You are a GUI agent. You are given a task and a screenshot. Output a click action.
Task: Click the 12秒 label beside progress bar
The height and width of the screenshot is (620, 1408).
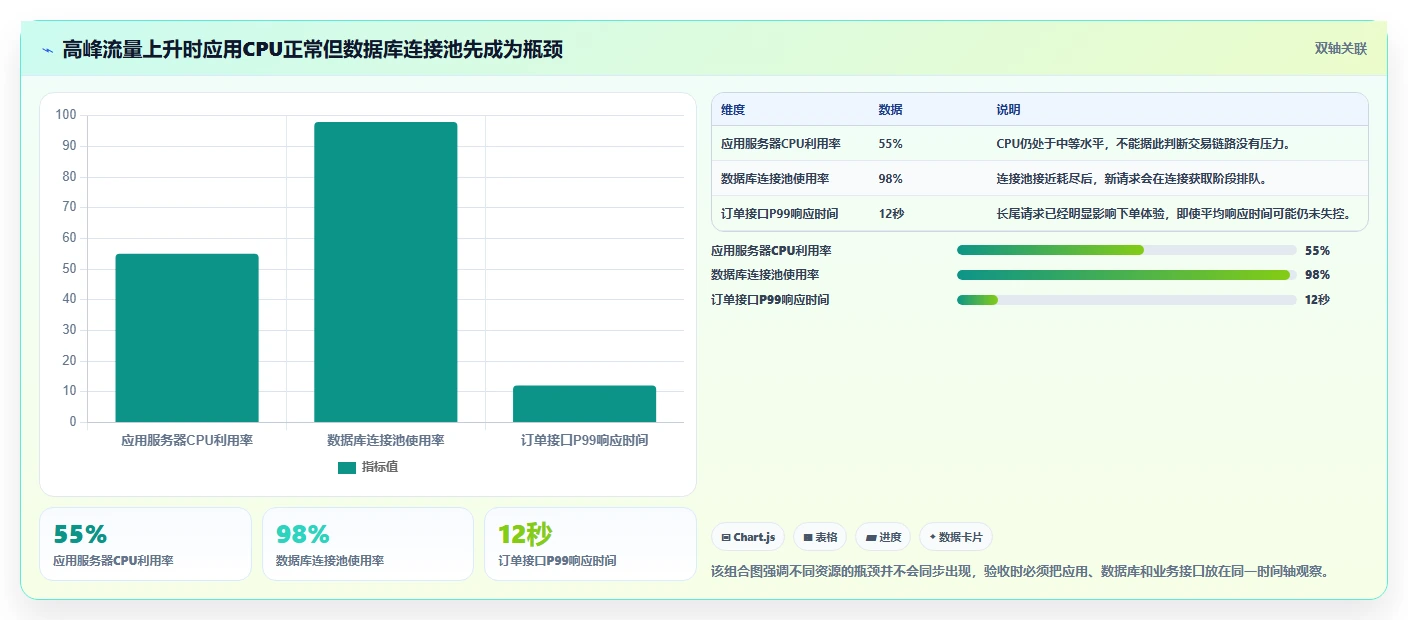coord(1317,300)
